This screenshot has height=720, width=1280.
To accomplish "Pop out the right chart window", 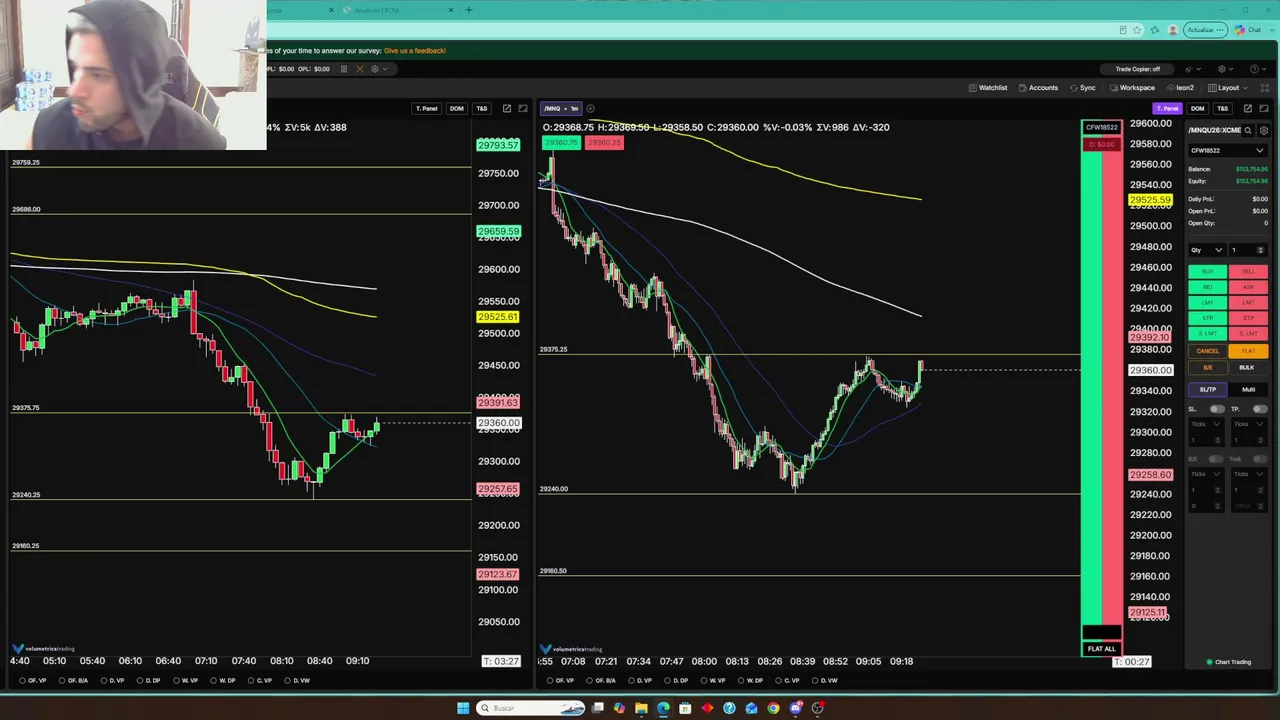I will pyautogui.click(x=1248, y=108).
